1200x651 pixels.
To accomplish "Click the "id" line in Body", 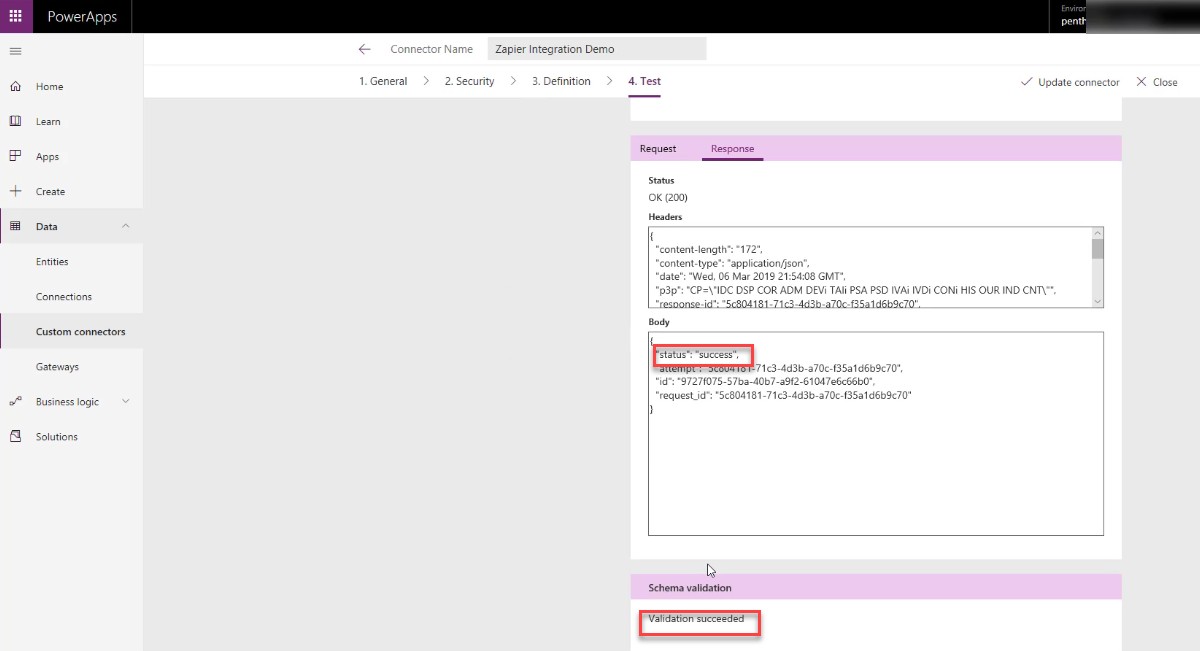I will point(765,381).
